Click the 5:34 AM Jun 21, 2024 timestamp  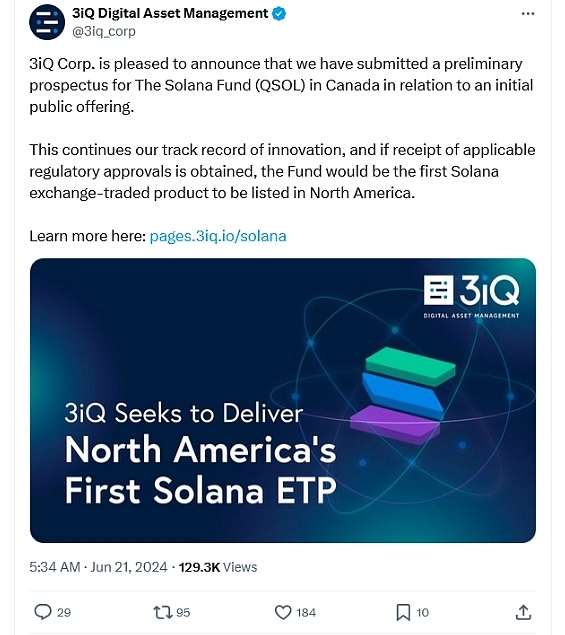pyautogui.click(x=98, y=567)
